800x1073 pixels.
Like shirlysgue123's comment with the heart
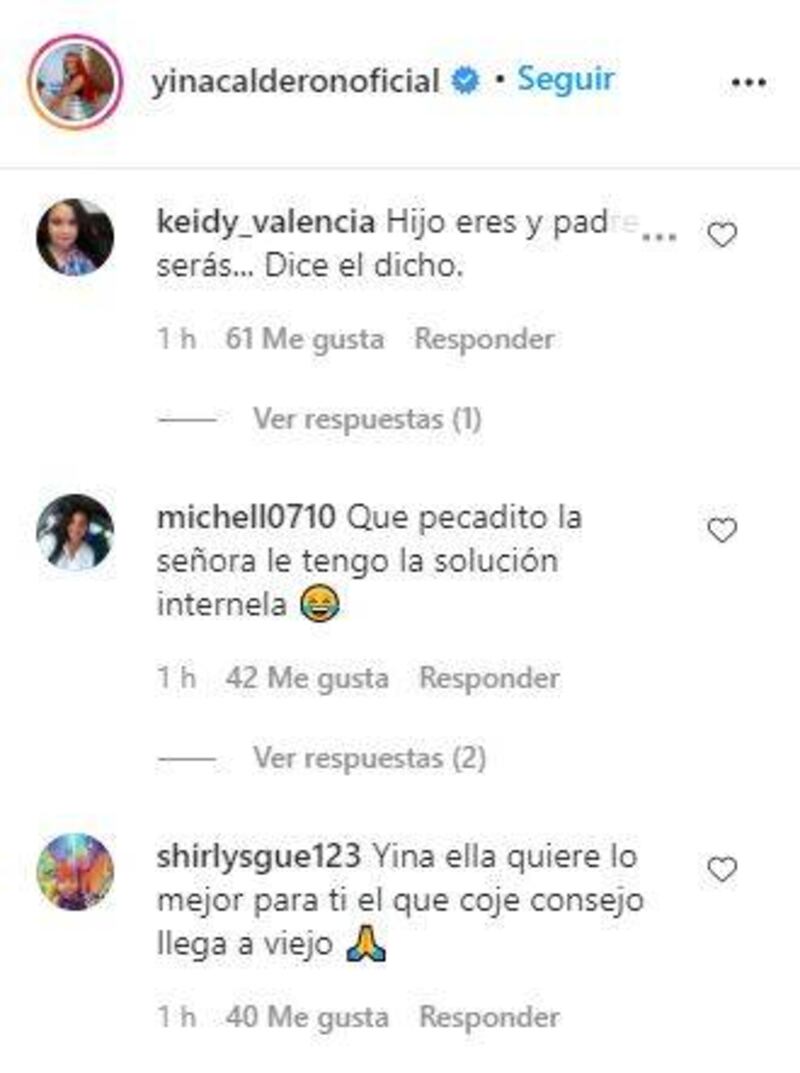tap(721, 870)
